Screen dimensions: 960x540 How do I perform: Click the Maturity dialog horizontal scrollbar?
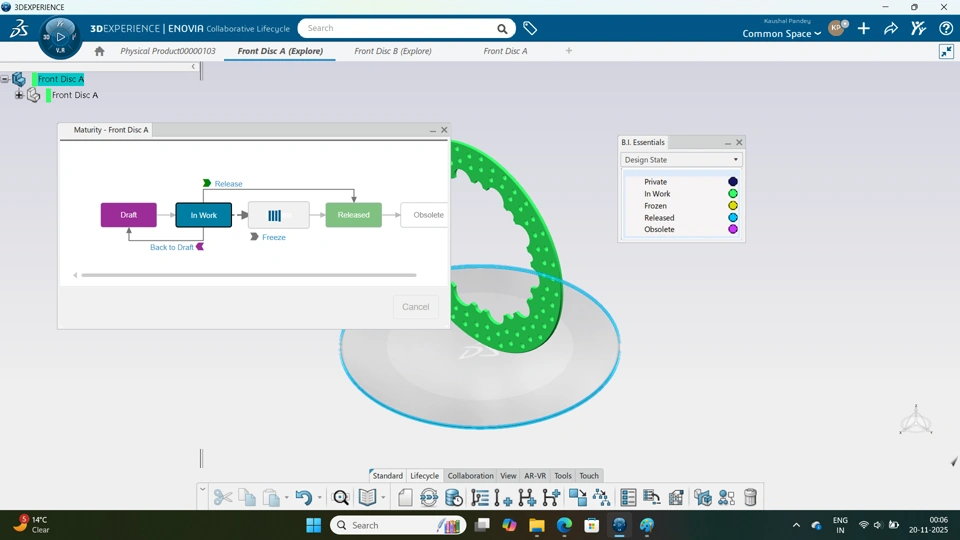point(249,276)
